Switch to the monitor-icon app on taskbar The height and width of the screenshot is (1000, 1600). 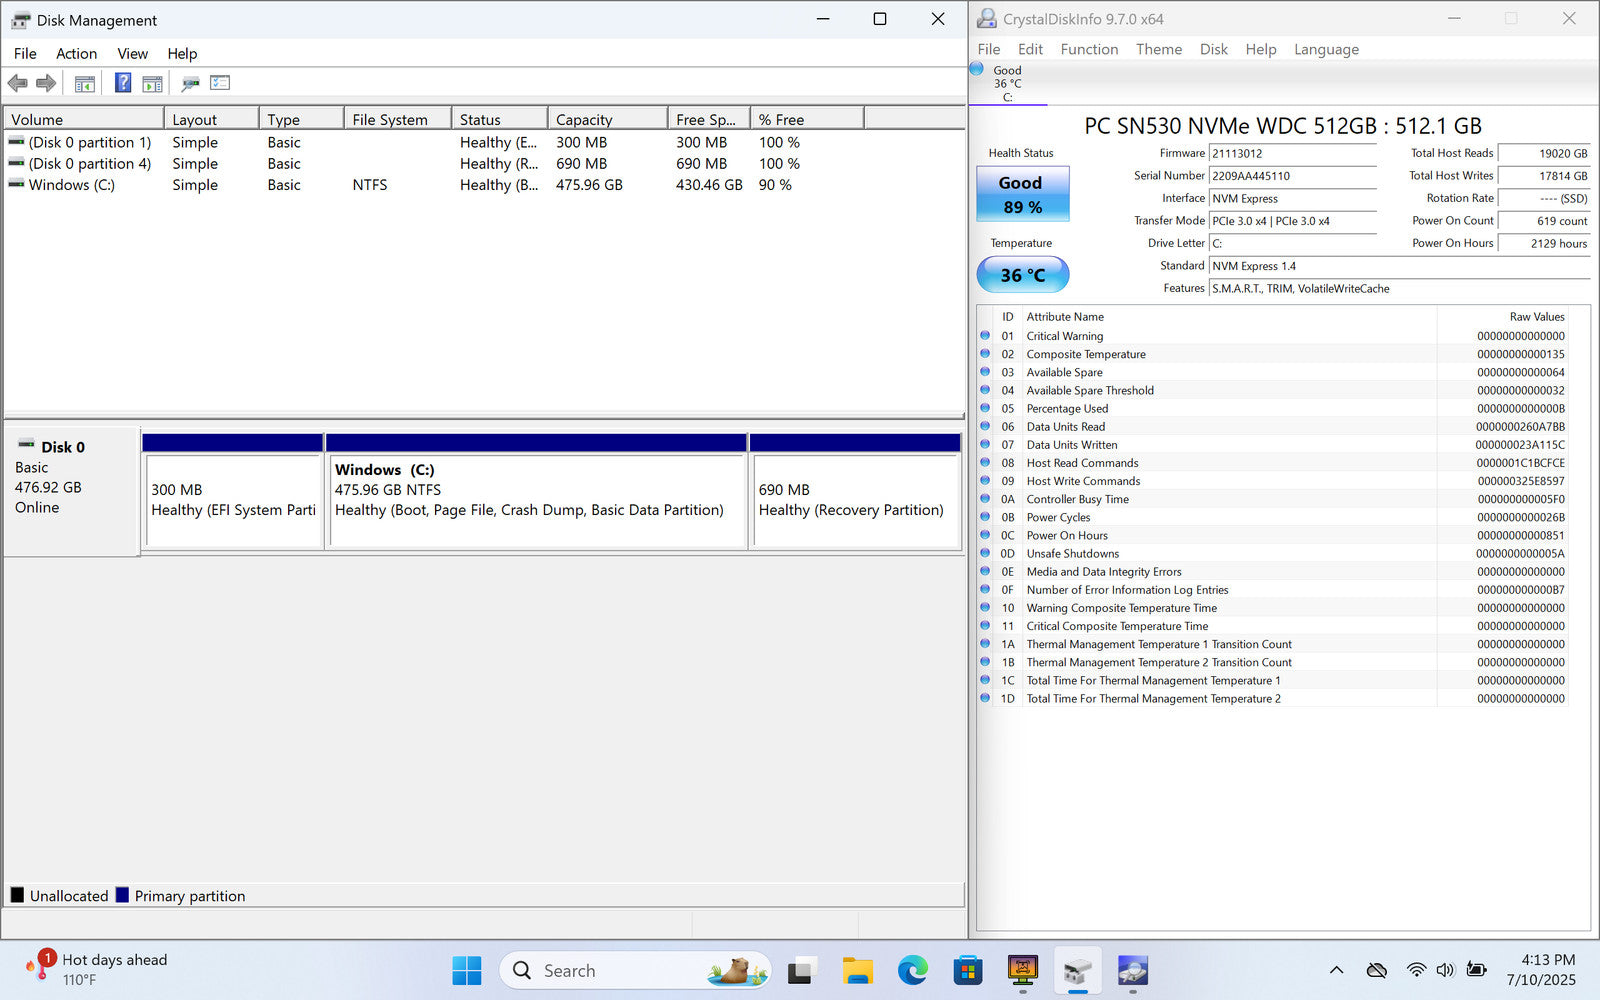(1022, 970)
